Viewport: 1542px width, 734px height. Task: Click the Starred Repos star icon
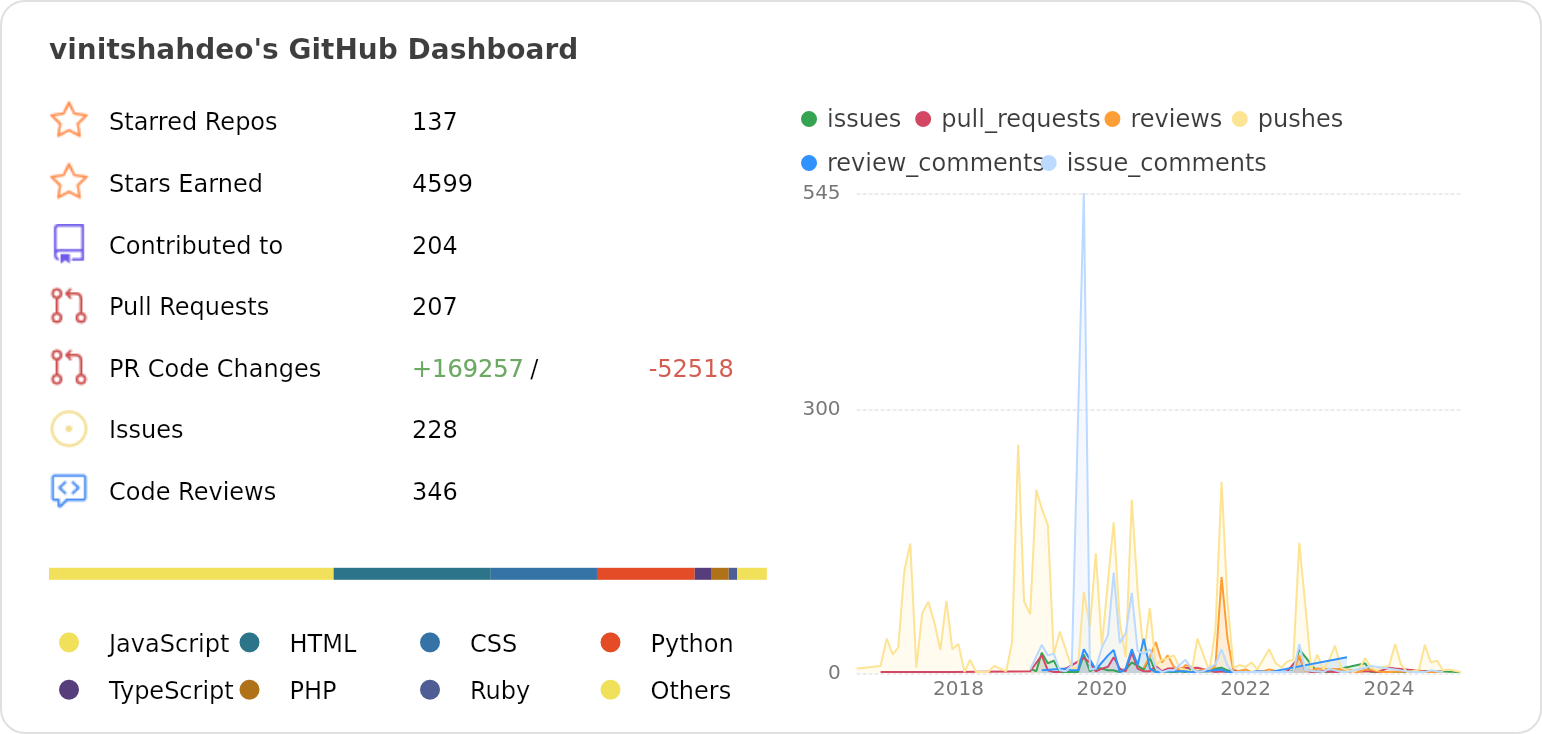tap(68, 120)
